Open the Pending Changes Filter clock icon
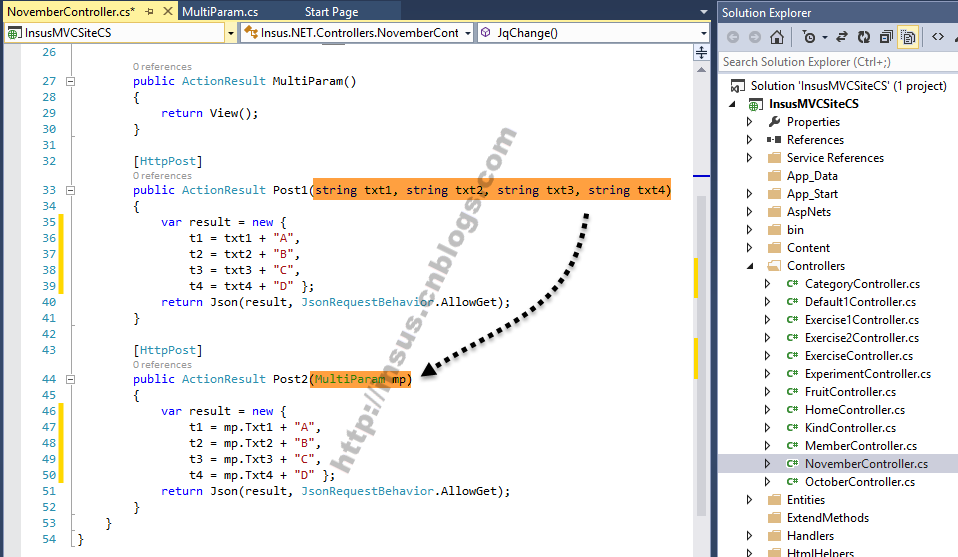This screenshot has width=958, height=557. (809, 37)
